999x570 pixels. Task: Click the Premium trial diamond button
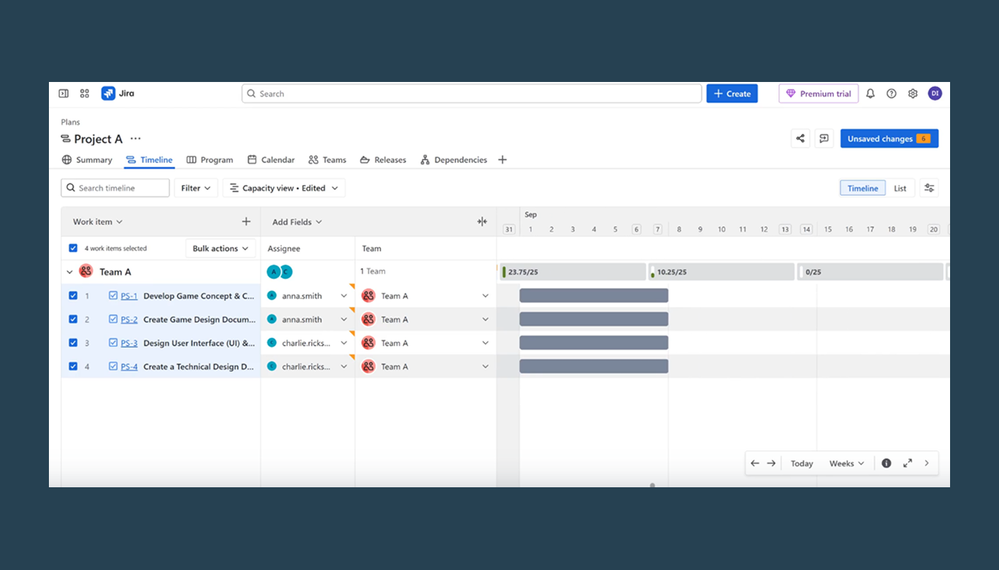pyautogui.click(x=818, y=94)
